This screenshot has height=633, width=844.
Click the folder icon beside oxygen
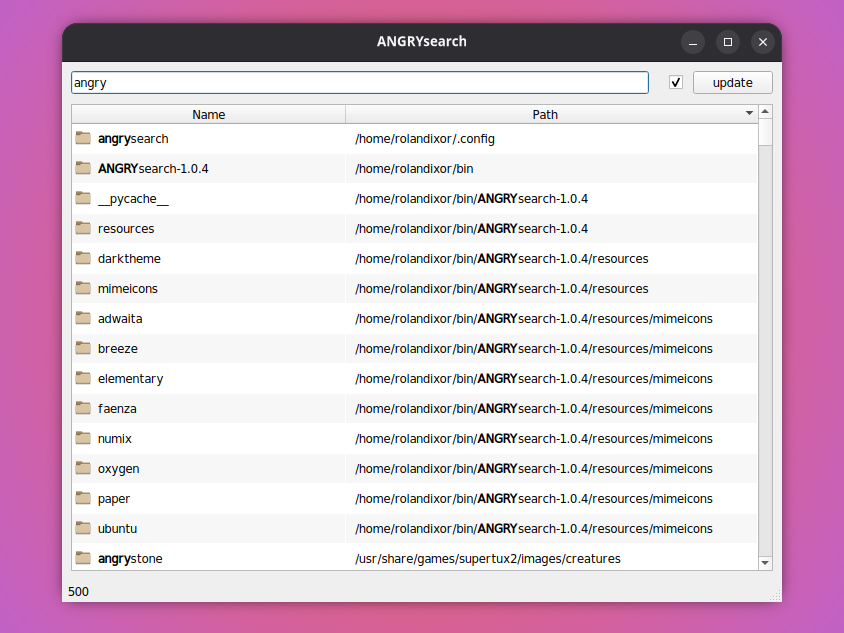coord(83,468)
